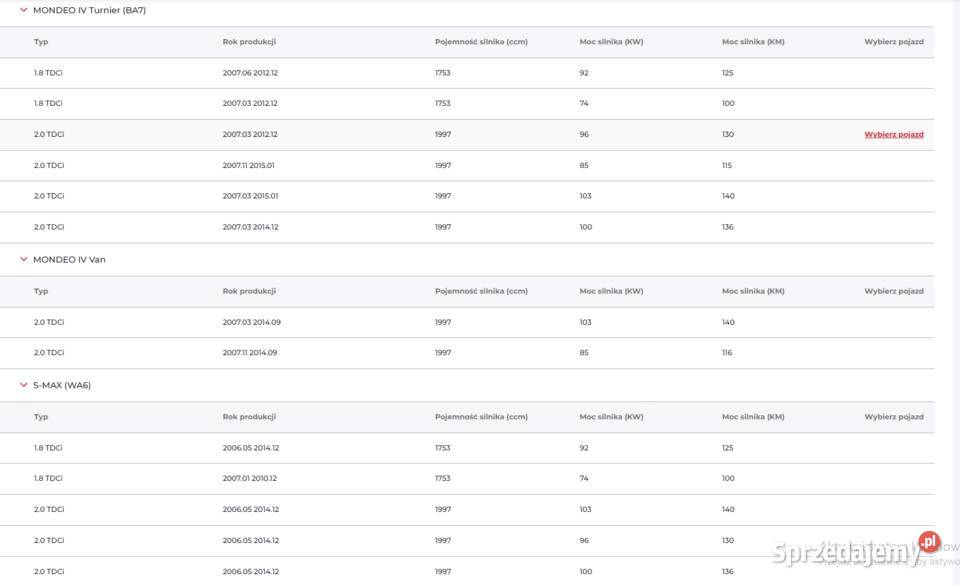
Task: Click 'Rok produkcji' header in S-MAX table
Action: coord(249,417)
